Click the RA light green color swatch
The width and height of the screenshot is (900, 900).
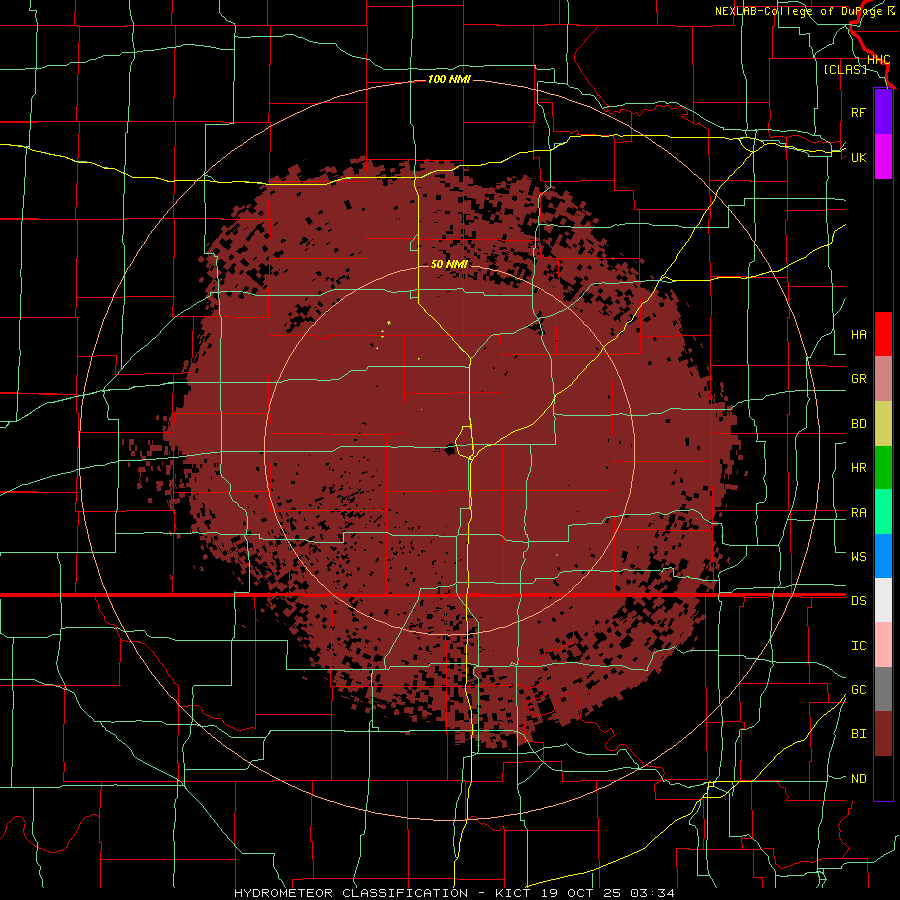[883, 512]
